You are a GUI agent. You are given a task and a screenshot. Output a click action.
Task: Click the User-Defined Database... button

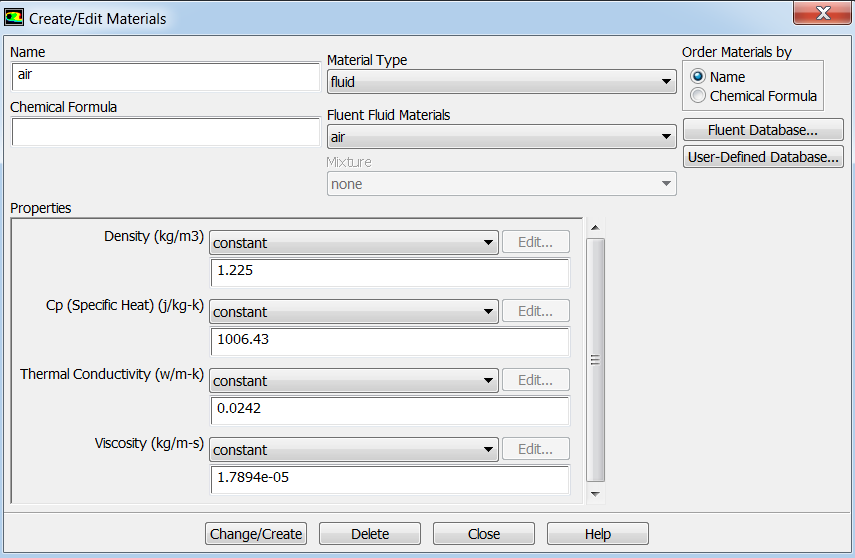763,157
